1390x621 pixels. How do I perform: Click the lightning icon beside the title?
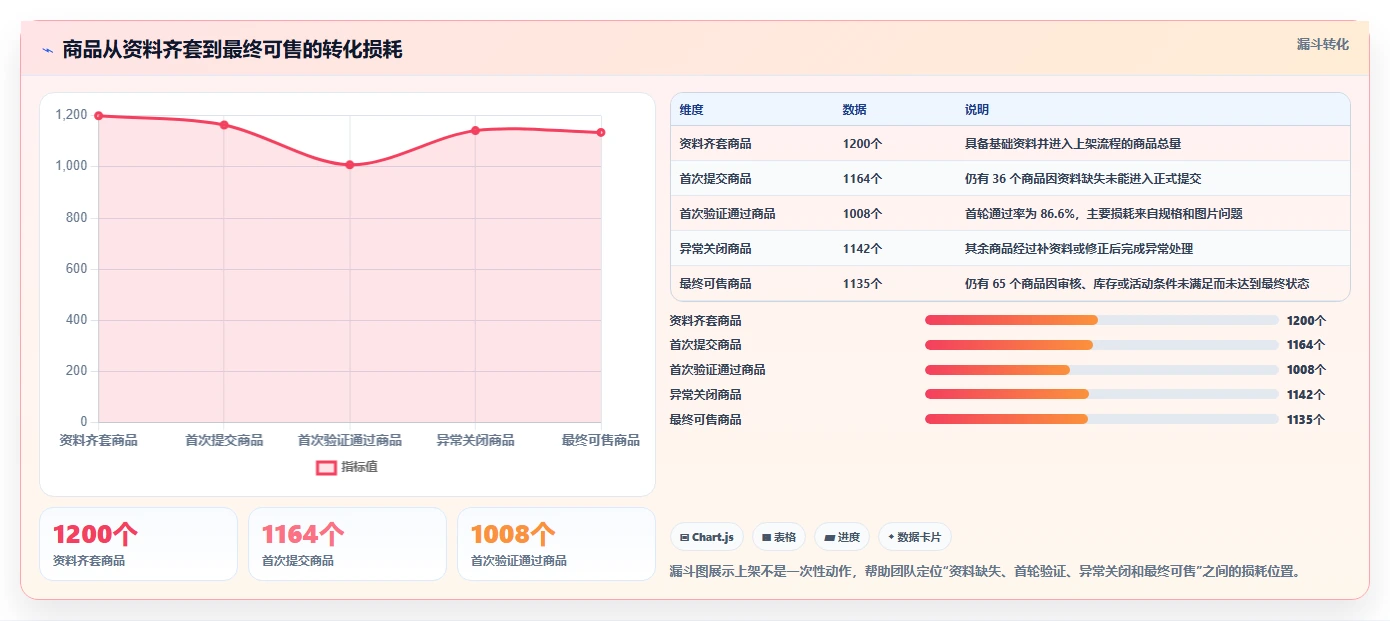(47, 50)
